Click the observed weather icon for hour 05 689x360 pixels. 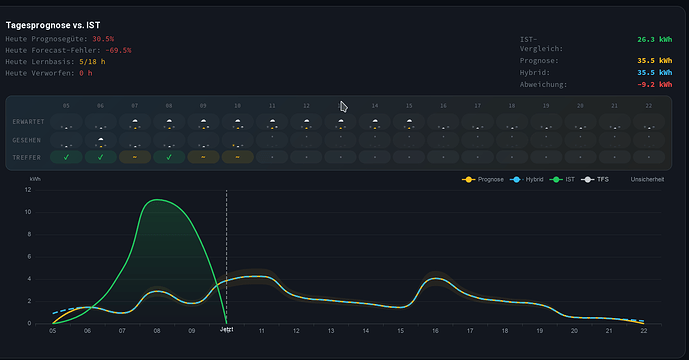click(x=66, y=140)
